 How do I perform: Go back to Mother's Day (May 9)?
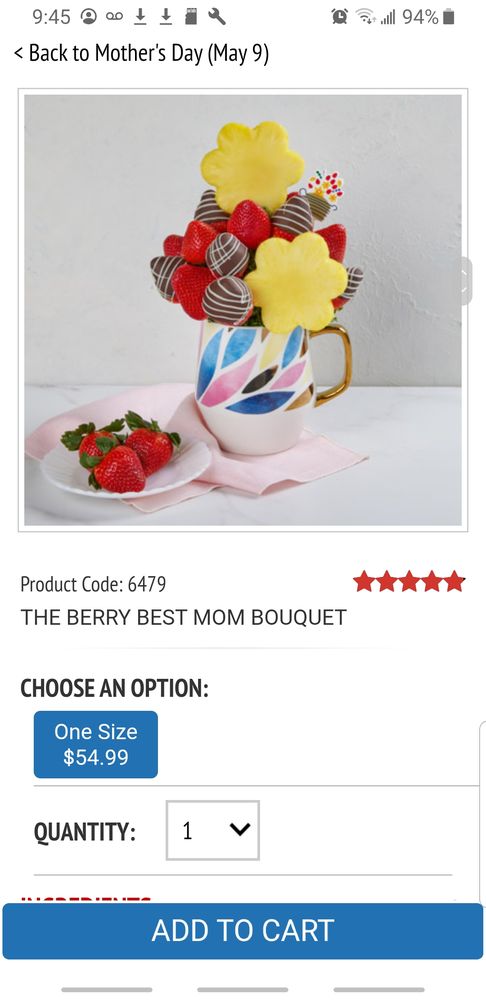141,53
